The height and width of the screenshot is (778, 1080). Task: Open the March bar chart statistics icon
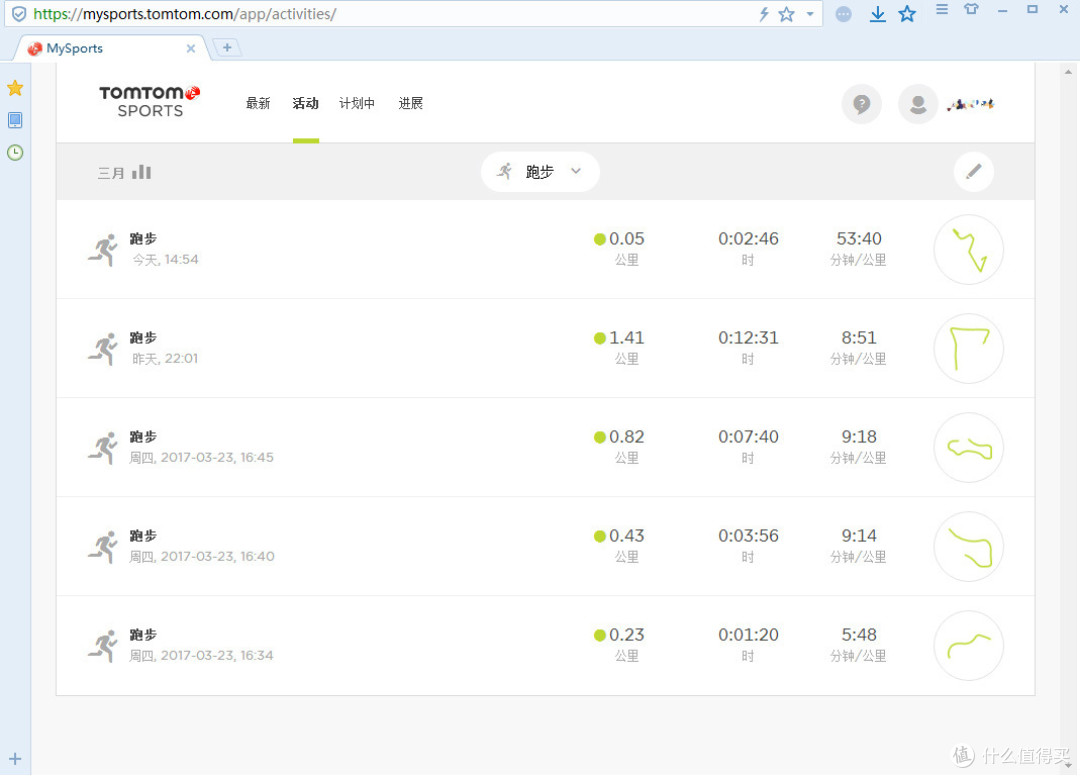coord(141,171)
